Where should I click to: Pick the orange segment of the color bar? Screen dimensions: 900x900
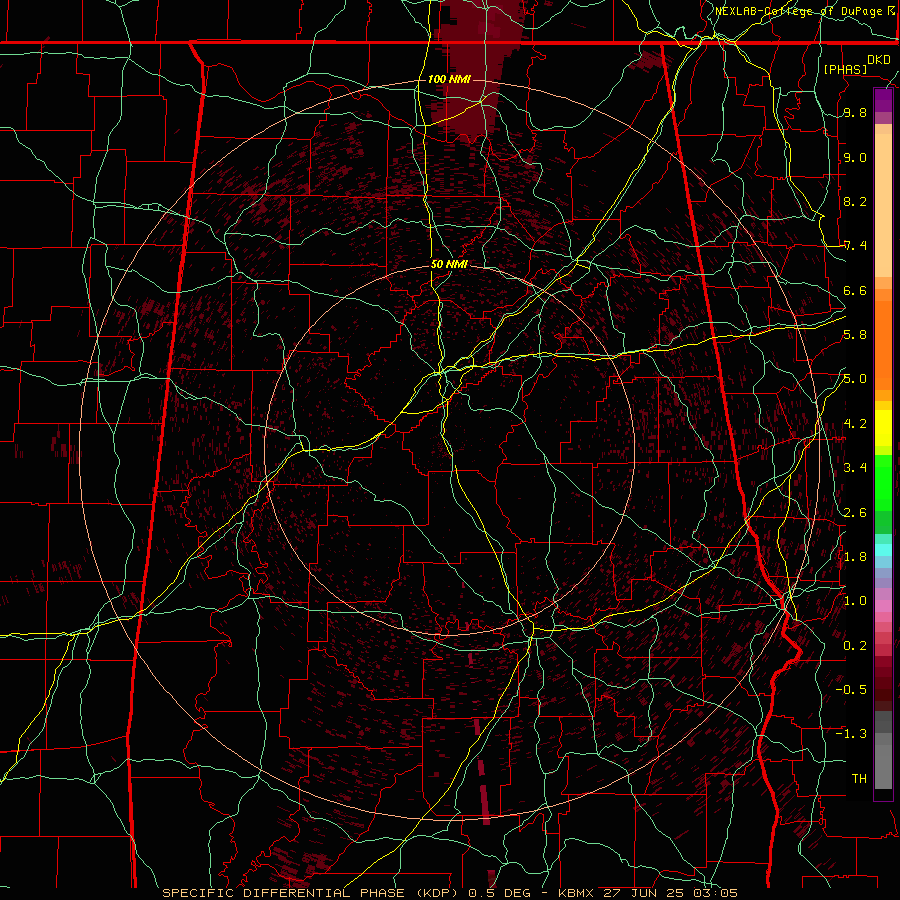click(x=883, y=344)
